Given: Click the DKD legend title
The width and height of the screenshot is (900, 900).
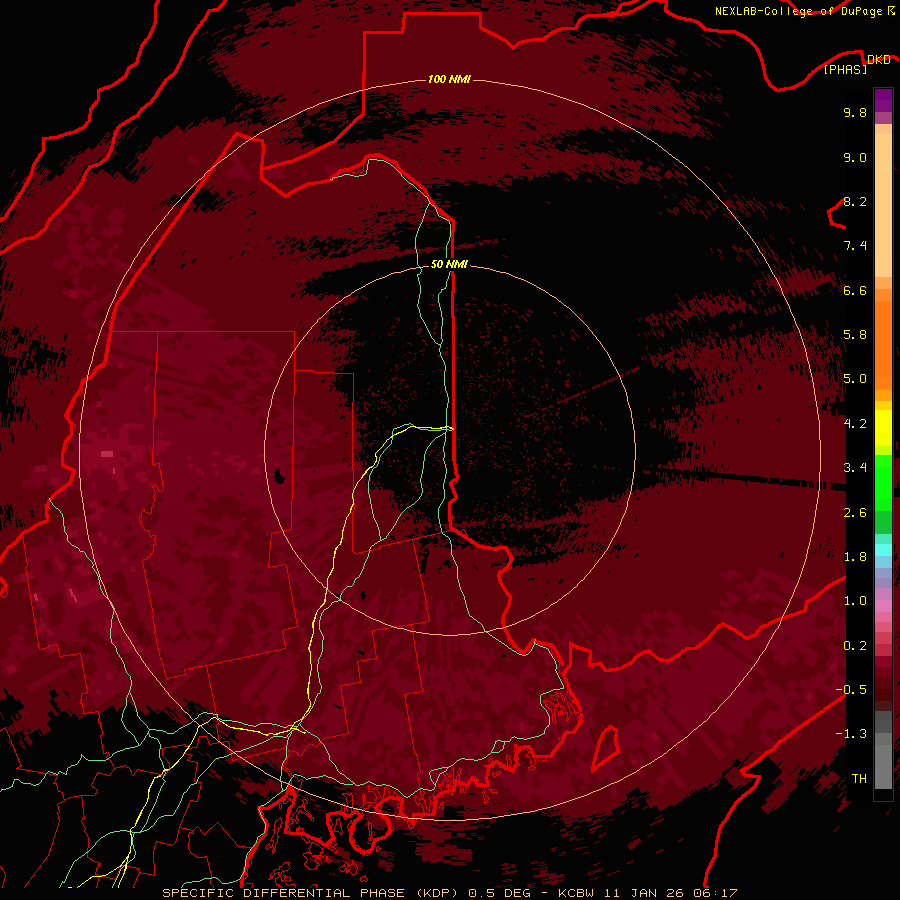Looking at the screenshot, I should click(x=879, y=59).
